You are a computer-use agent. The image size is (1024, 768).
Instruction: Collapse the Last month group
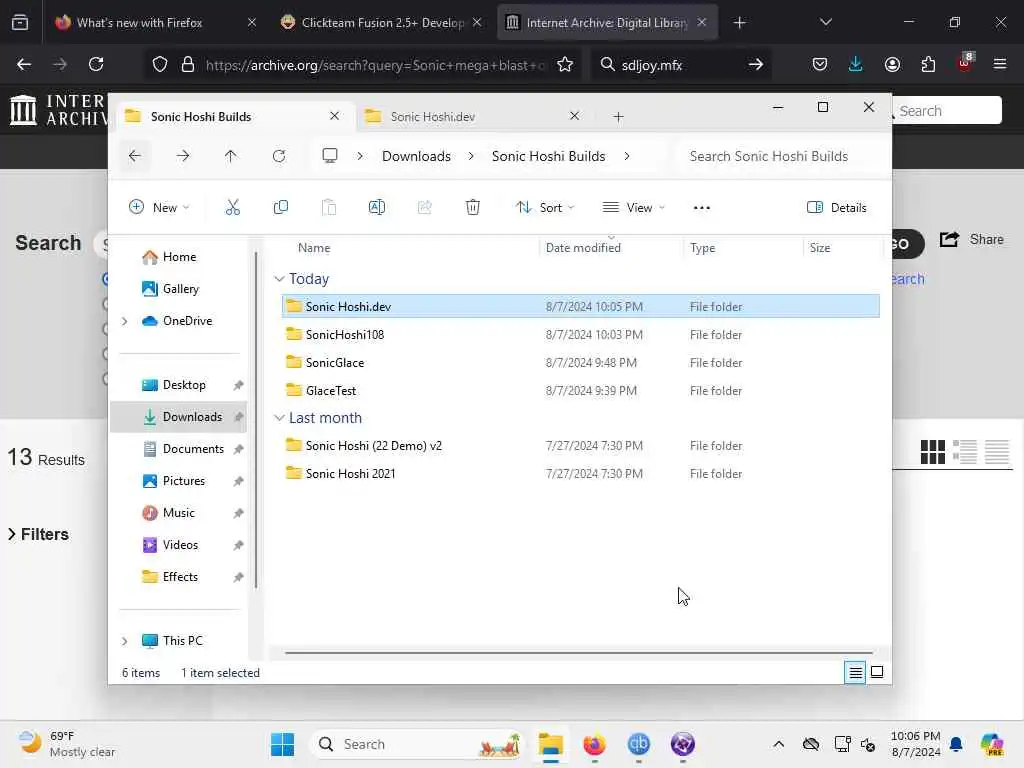pyautogui.click(x=280, y=418)
